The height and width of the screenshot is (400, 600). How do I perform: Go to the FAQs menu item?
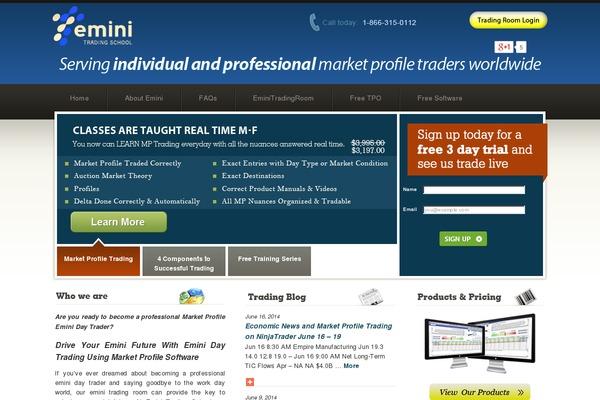click(x=208, y=98)
